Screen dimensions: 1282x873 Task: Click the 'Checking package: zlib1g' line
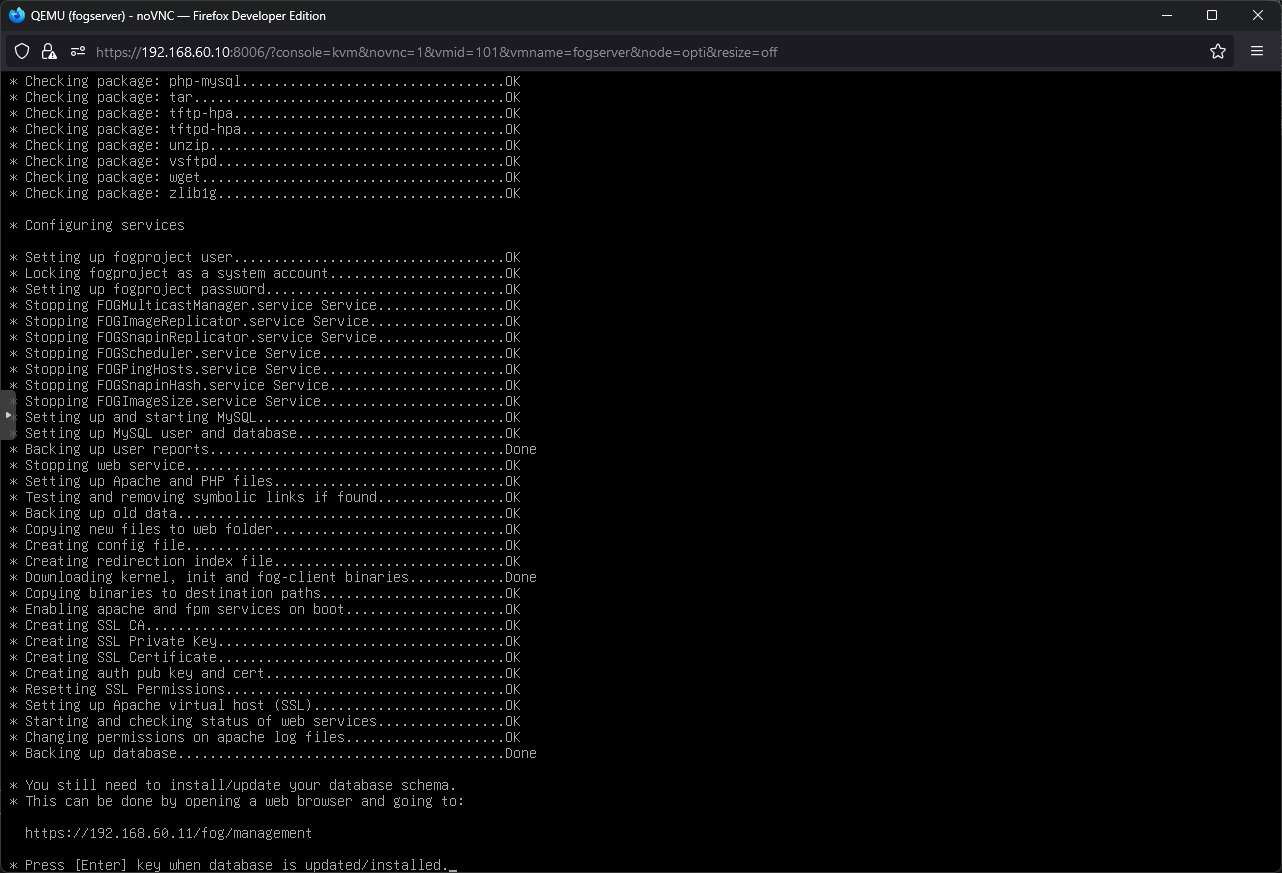(265, 193)
